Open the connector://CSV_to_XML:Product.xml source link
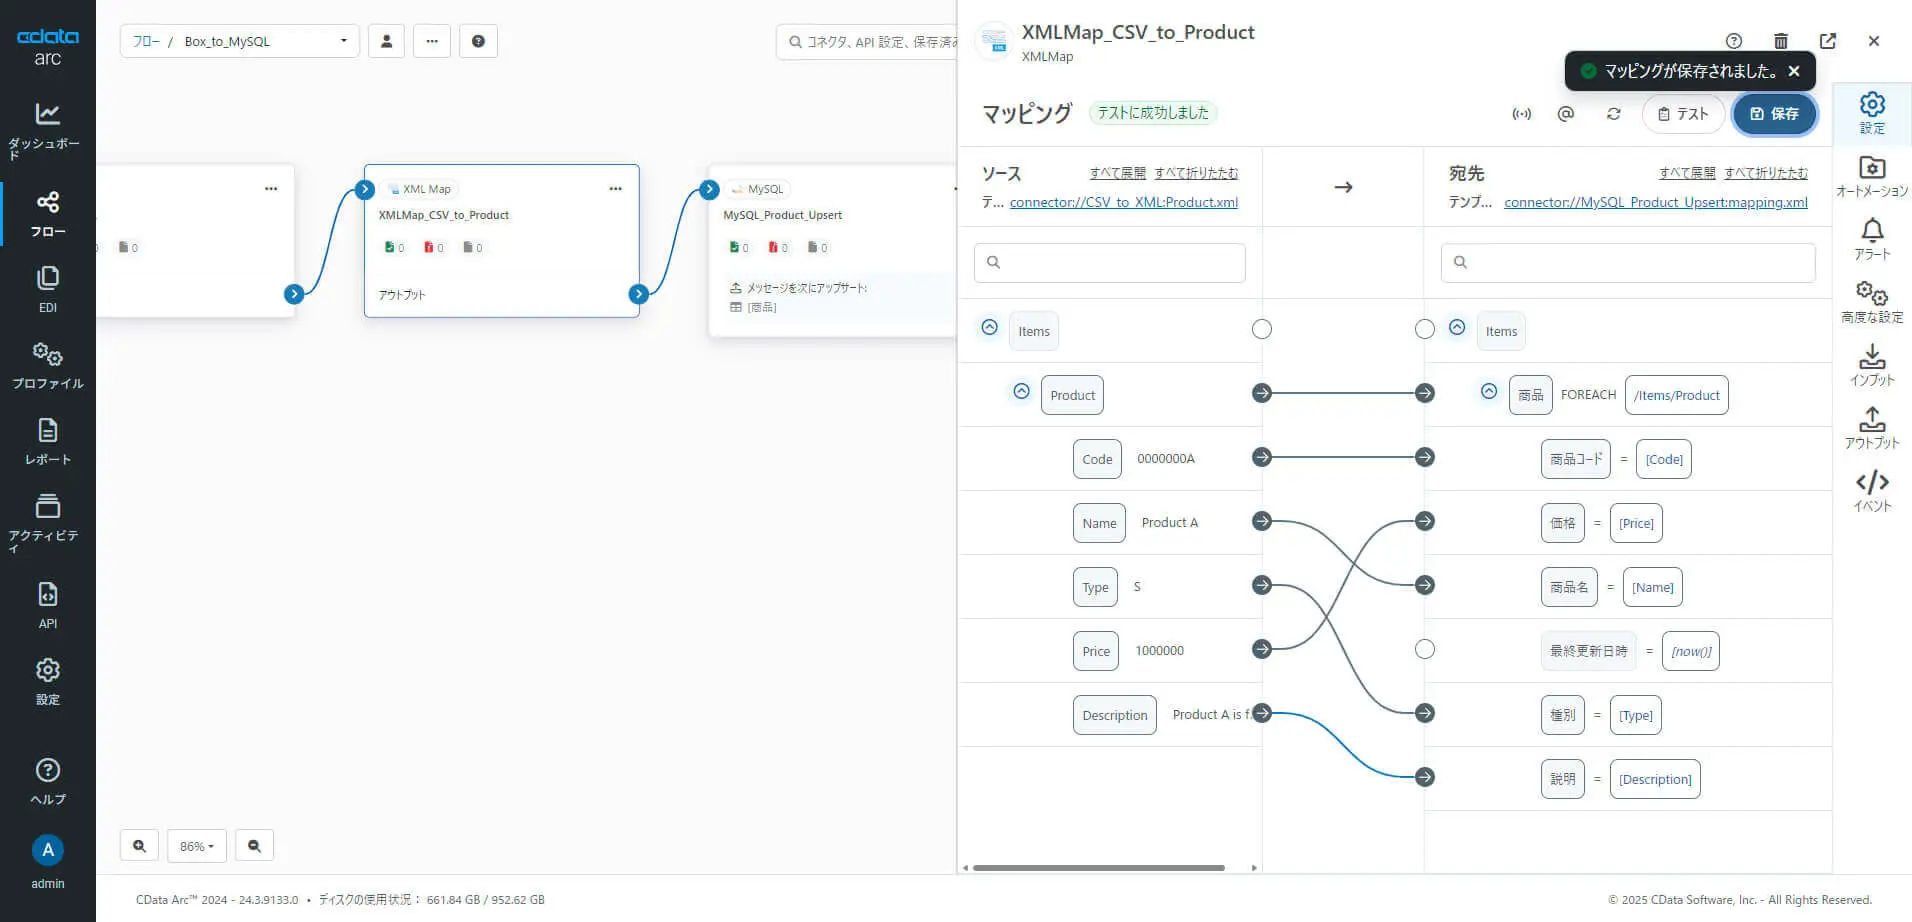The width and height of the screenshot is (1912, 922). pos(1123,202)
